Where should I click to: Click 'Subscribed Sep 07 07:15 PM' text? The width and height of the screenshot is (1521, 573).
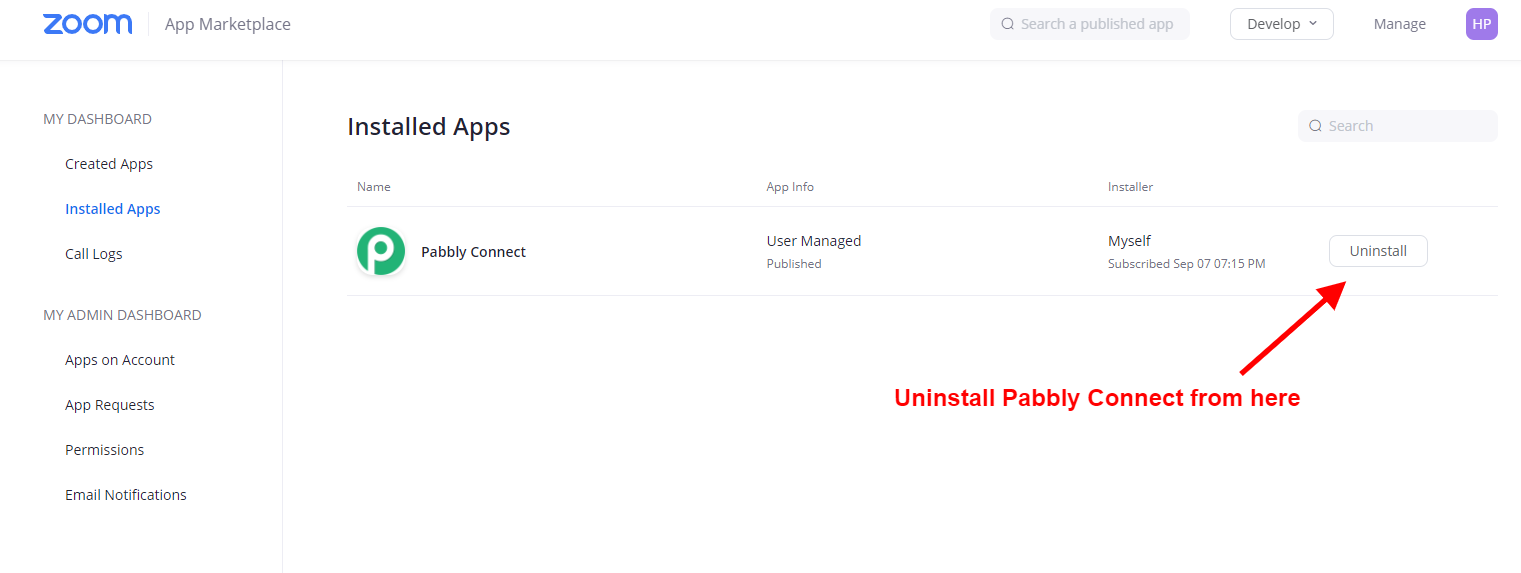[x=1187, y=264]
